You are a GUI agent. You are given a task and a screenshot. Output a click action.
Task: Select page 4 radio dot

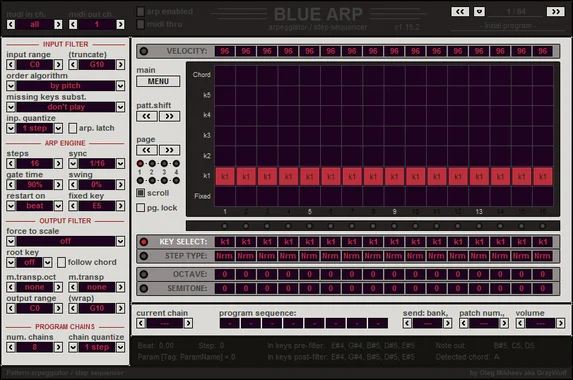(176, 163)
